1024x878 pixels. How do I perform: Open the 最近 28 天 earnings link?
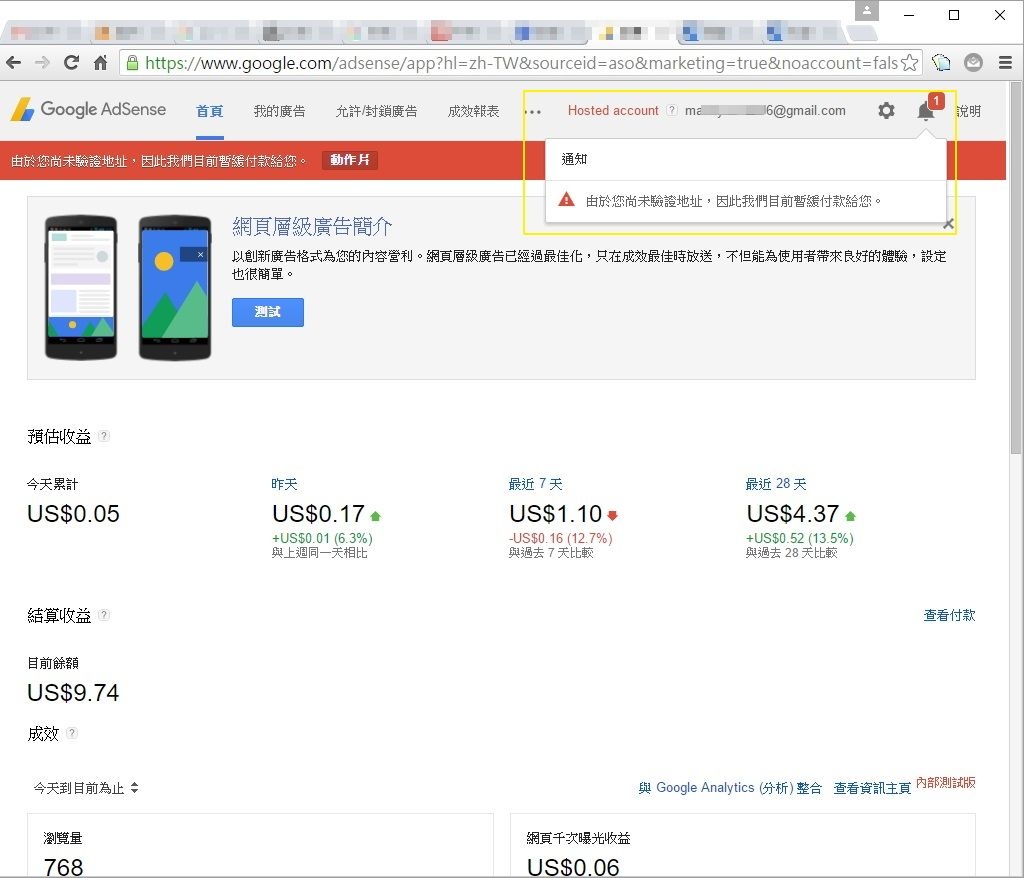(776, 484)
